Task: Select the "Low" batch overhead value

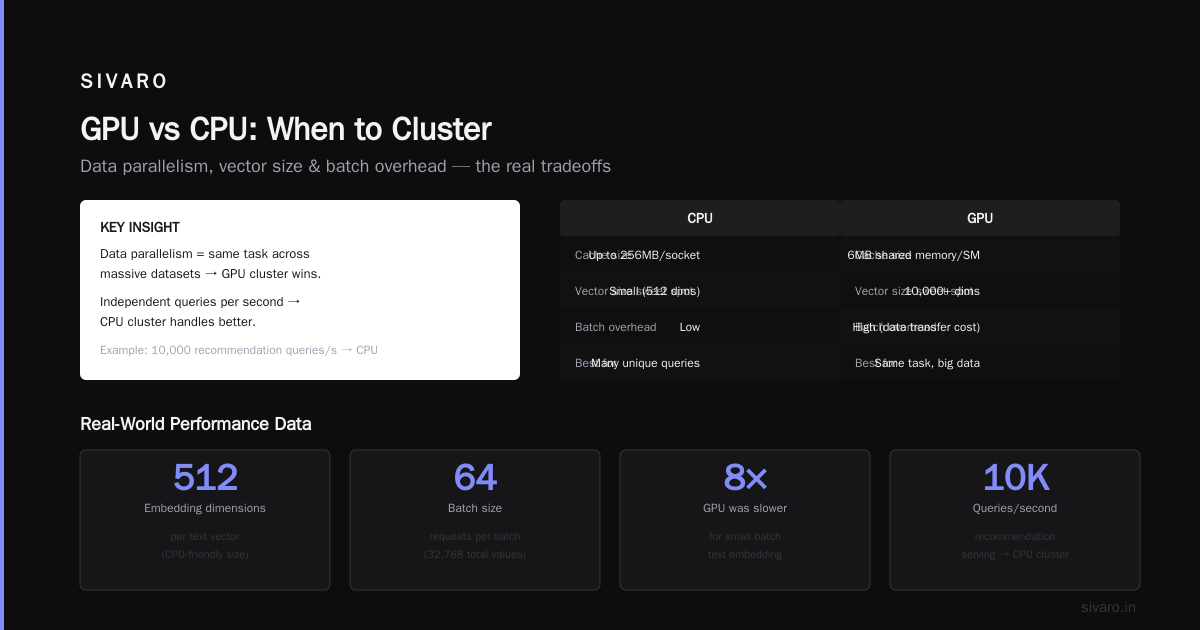Action: (x=690, y=327)
